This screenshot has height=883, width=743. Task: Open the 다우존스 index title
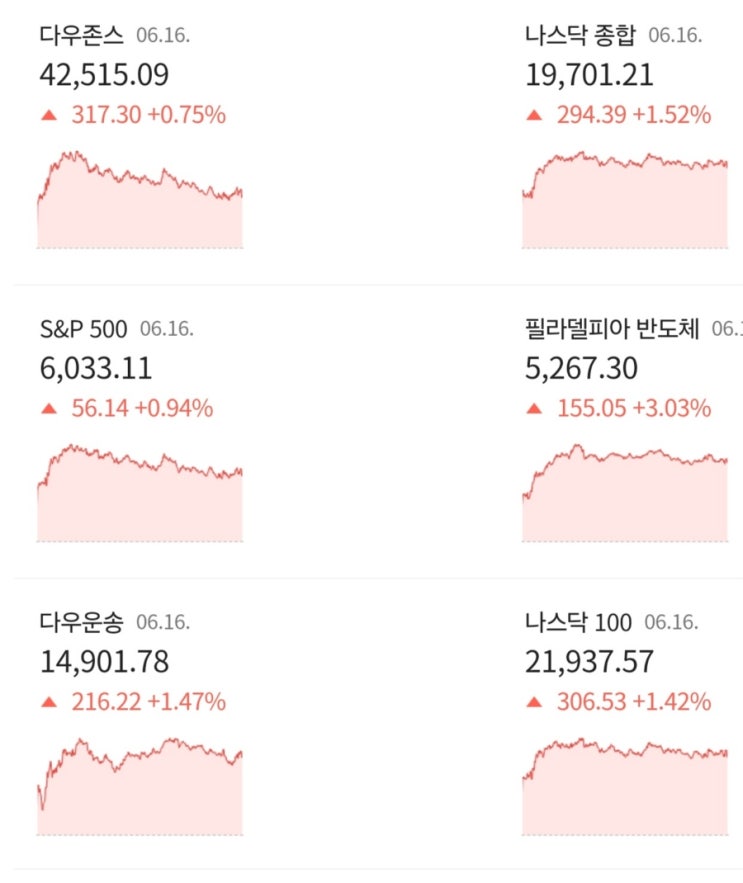click(82, 36)
